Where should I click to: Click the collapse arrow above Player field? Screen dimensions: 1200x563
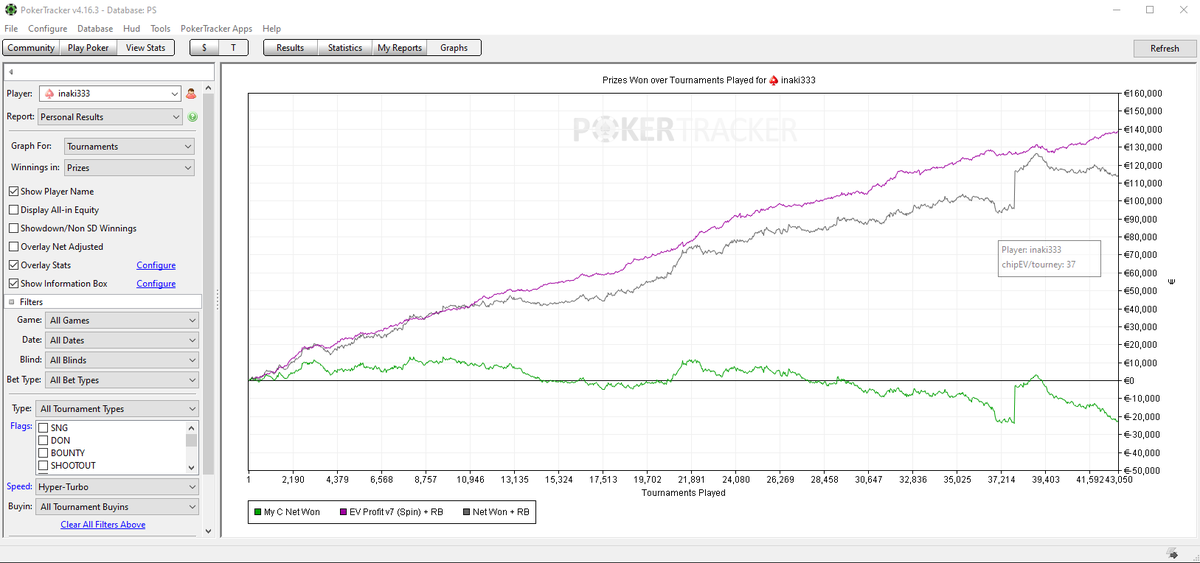pos(9,73)
